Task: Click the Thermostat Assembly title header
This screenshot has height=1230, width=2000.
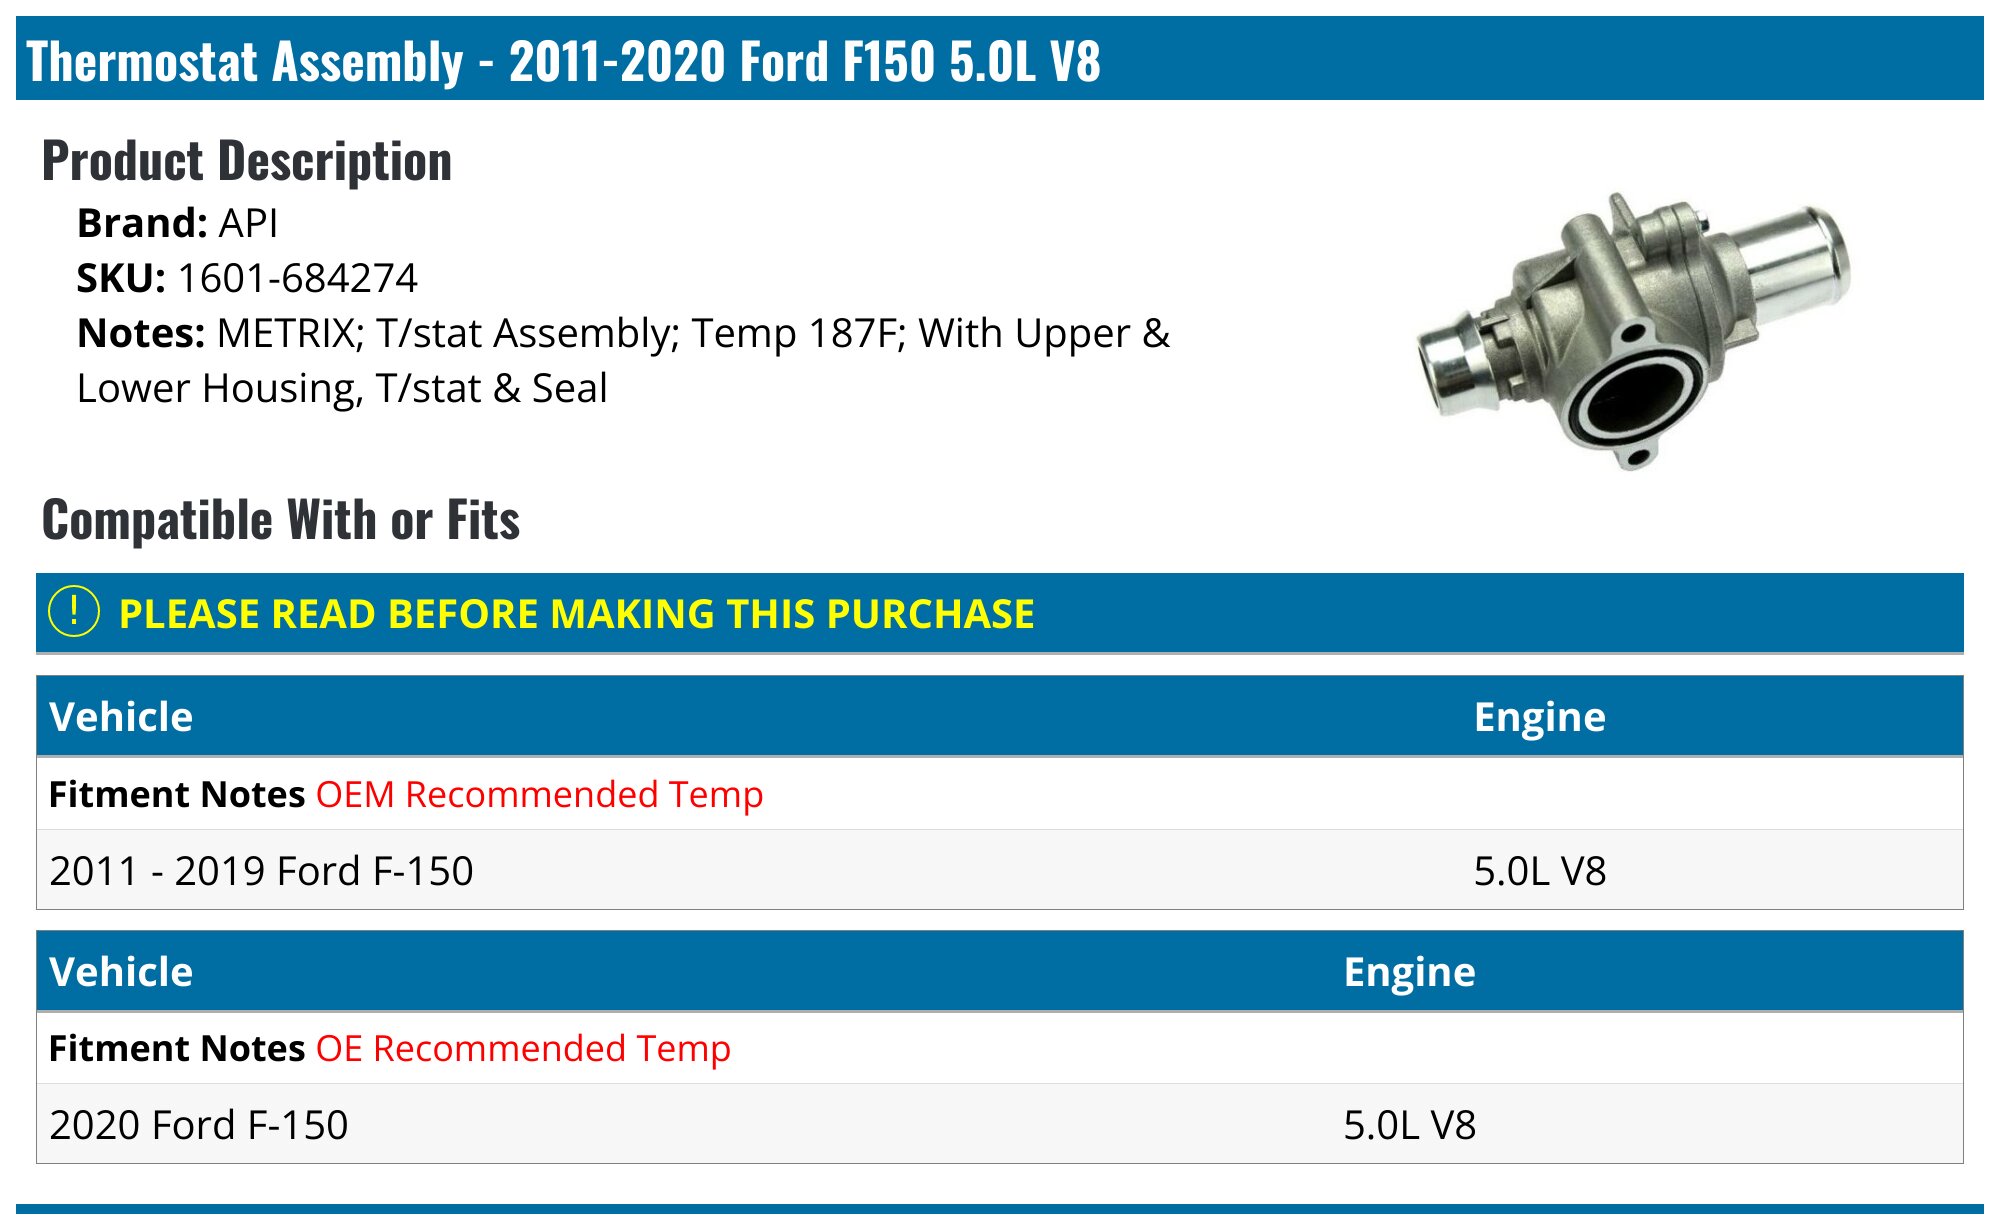Action: [563, 61]
